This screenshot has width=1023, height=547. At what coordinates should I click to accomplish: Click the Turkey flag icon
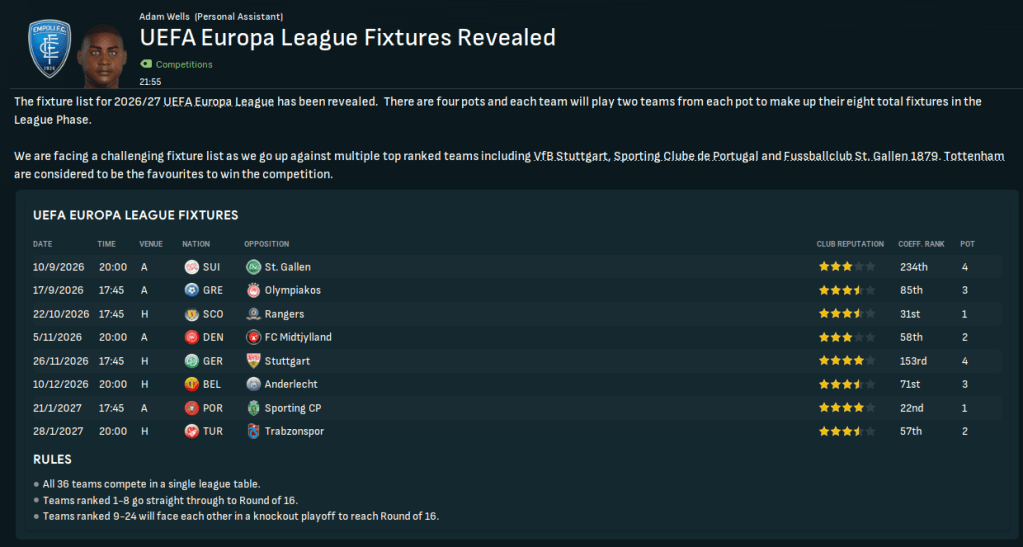[192, 431]
